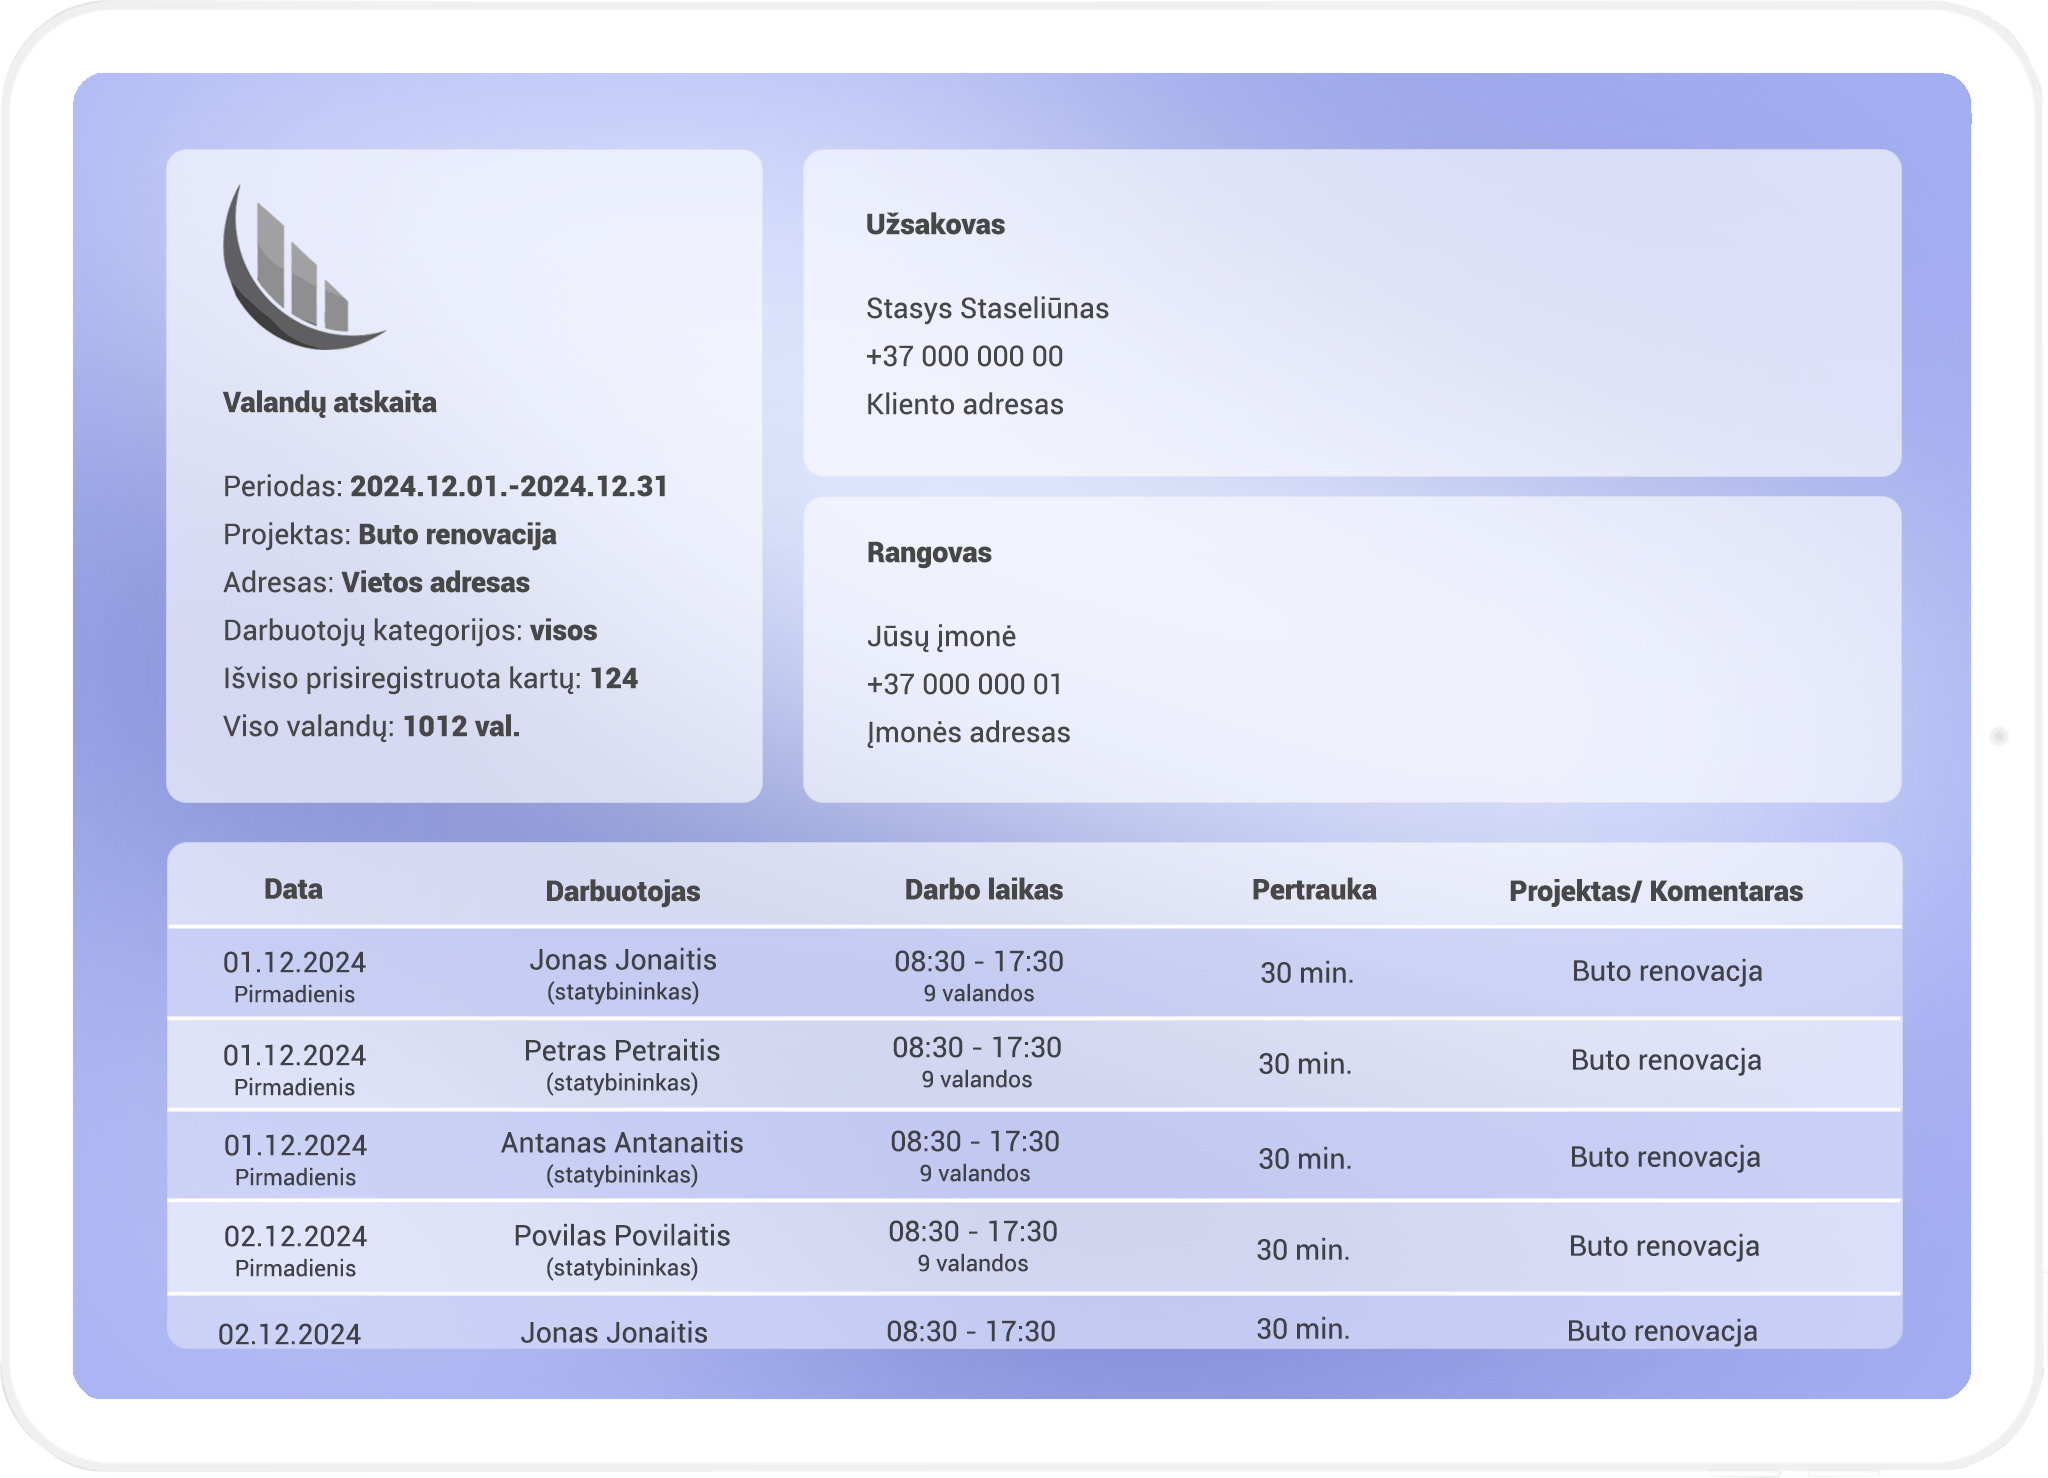
Task: Select the Projektas/ Komentaras column header
Action: point(1655,892)
